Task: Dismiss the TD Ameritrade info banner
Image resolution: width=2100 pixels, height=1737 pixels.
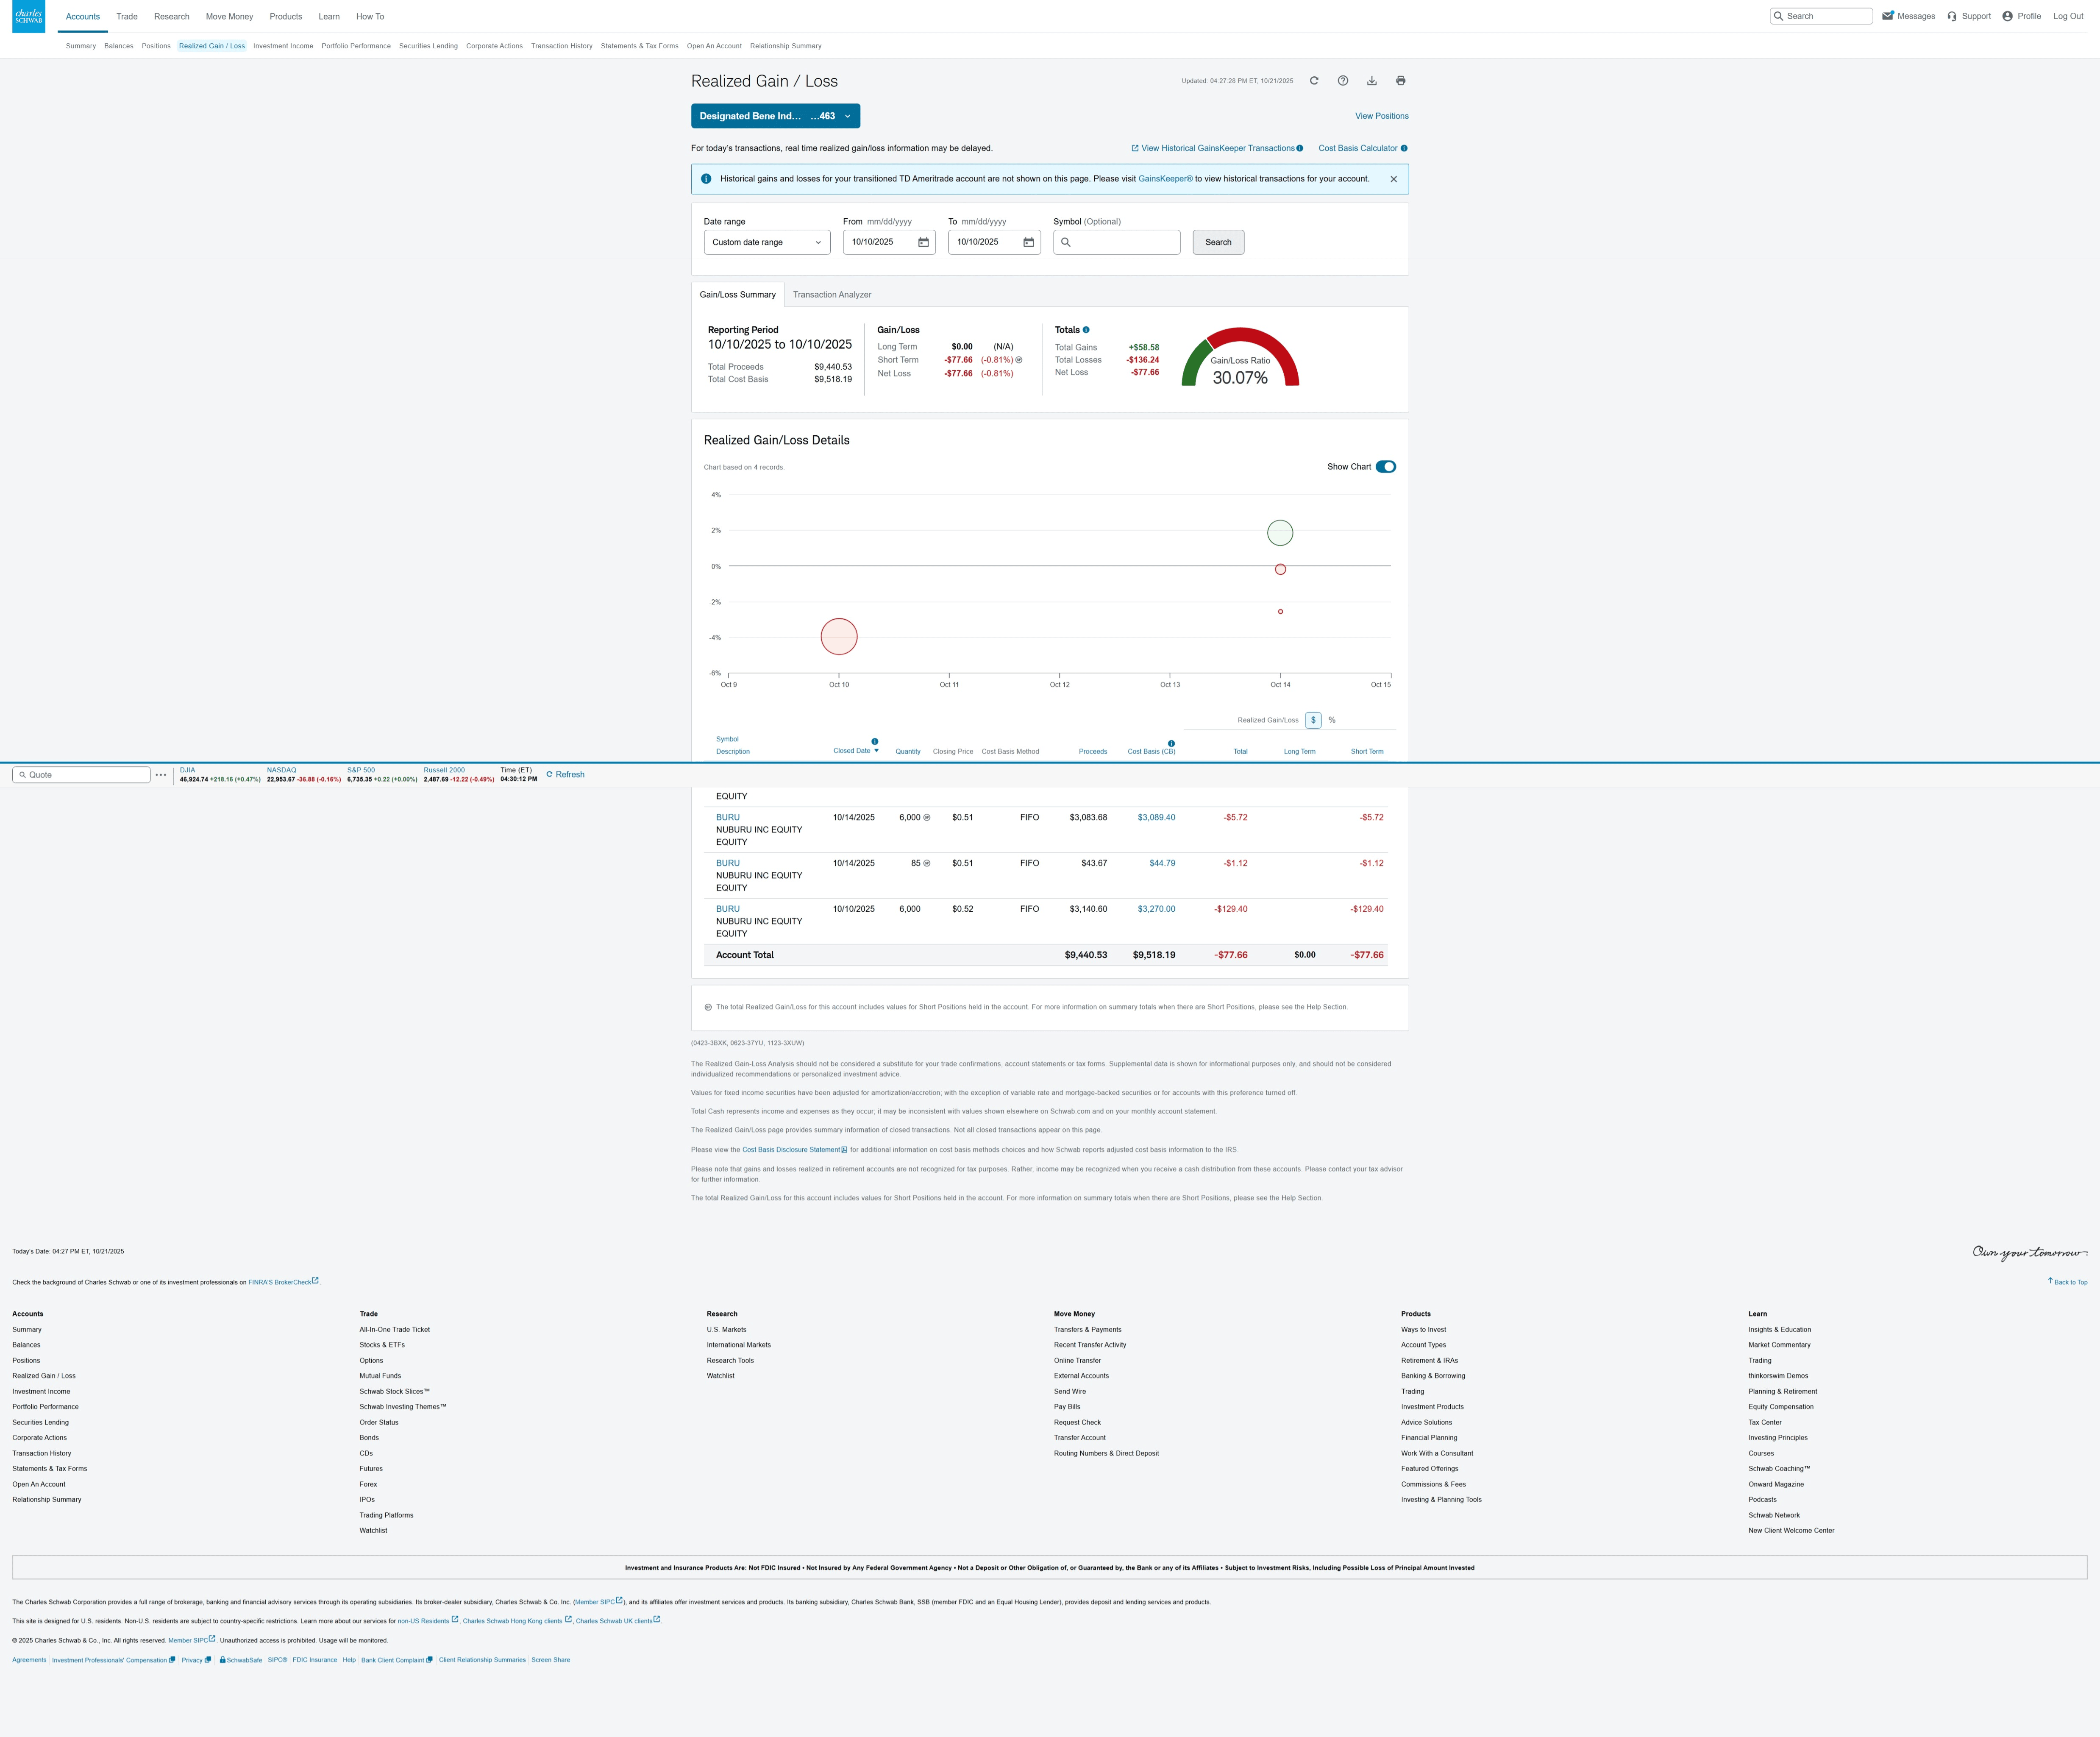Action: point(1393,179)
